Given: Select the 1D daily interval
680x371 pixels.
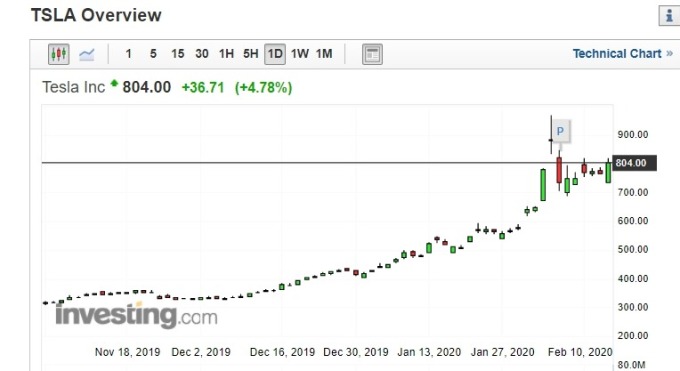Looking at the screenshot, I should (275, 54).
